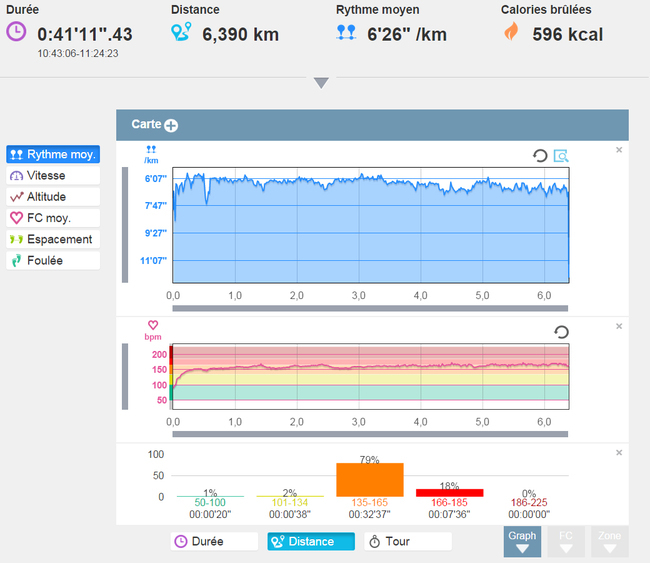Open the FC dropdown
This screenshot has height=563, width=650.
566,541
